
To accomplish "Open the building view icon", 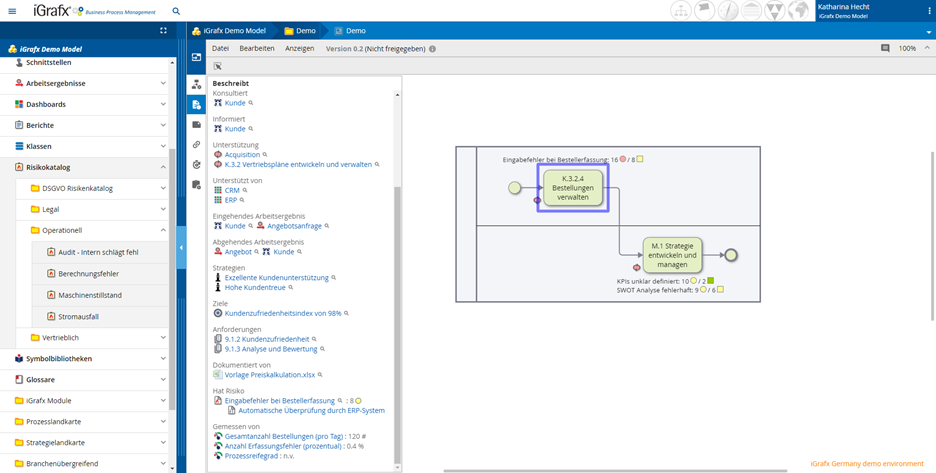I will (x=752, y=11).
